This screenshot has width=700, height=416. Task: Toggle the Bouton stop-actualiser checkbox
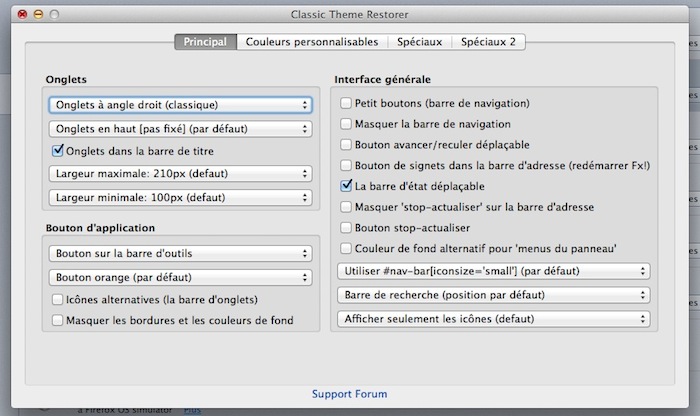346,227
